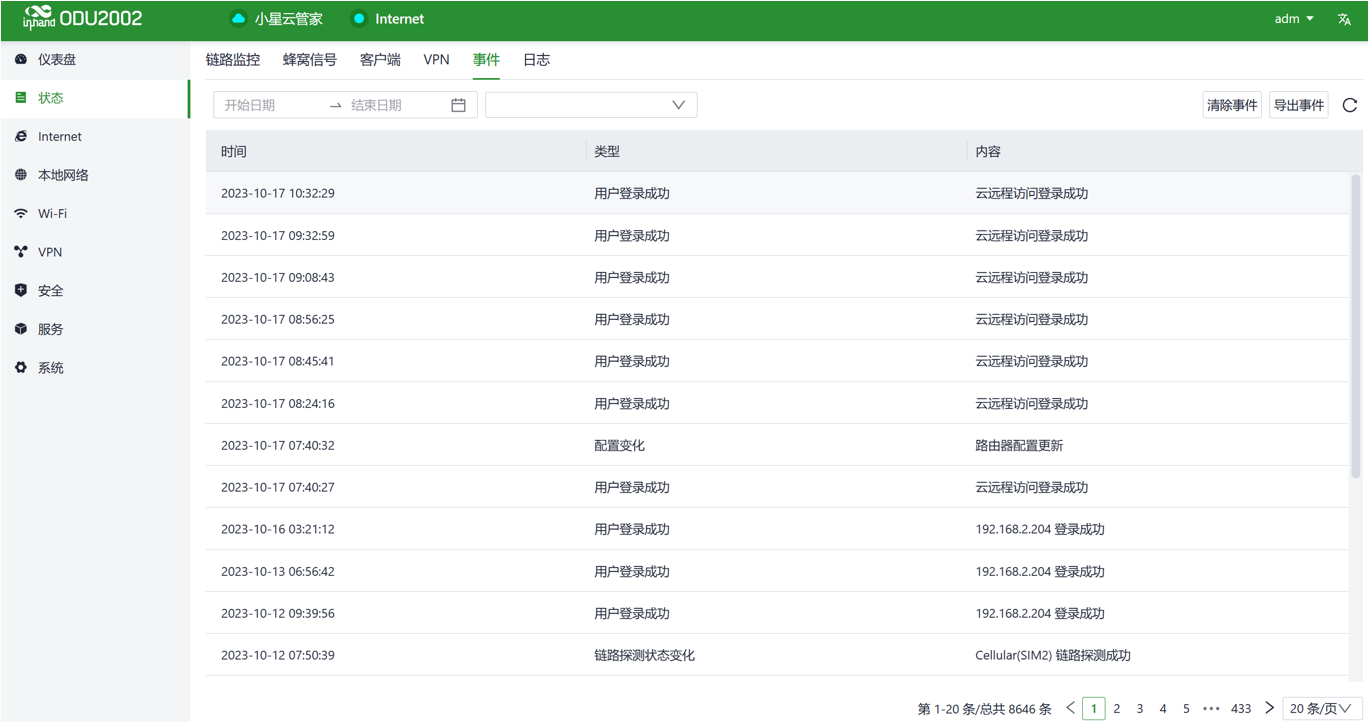Click the 小星云管家 cloud status icon

238,19
